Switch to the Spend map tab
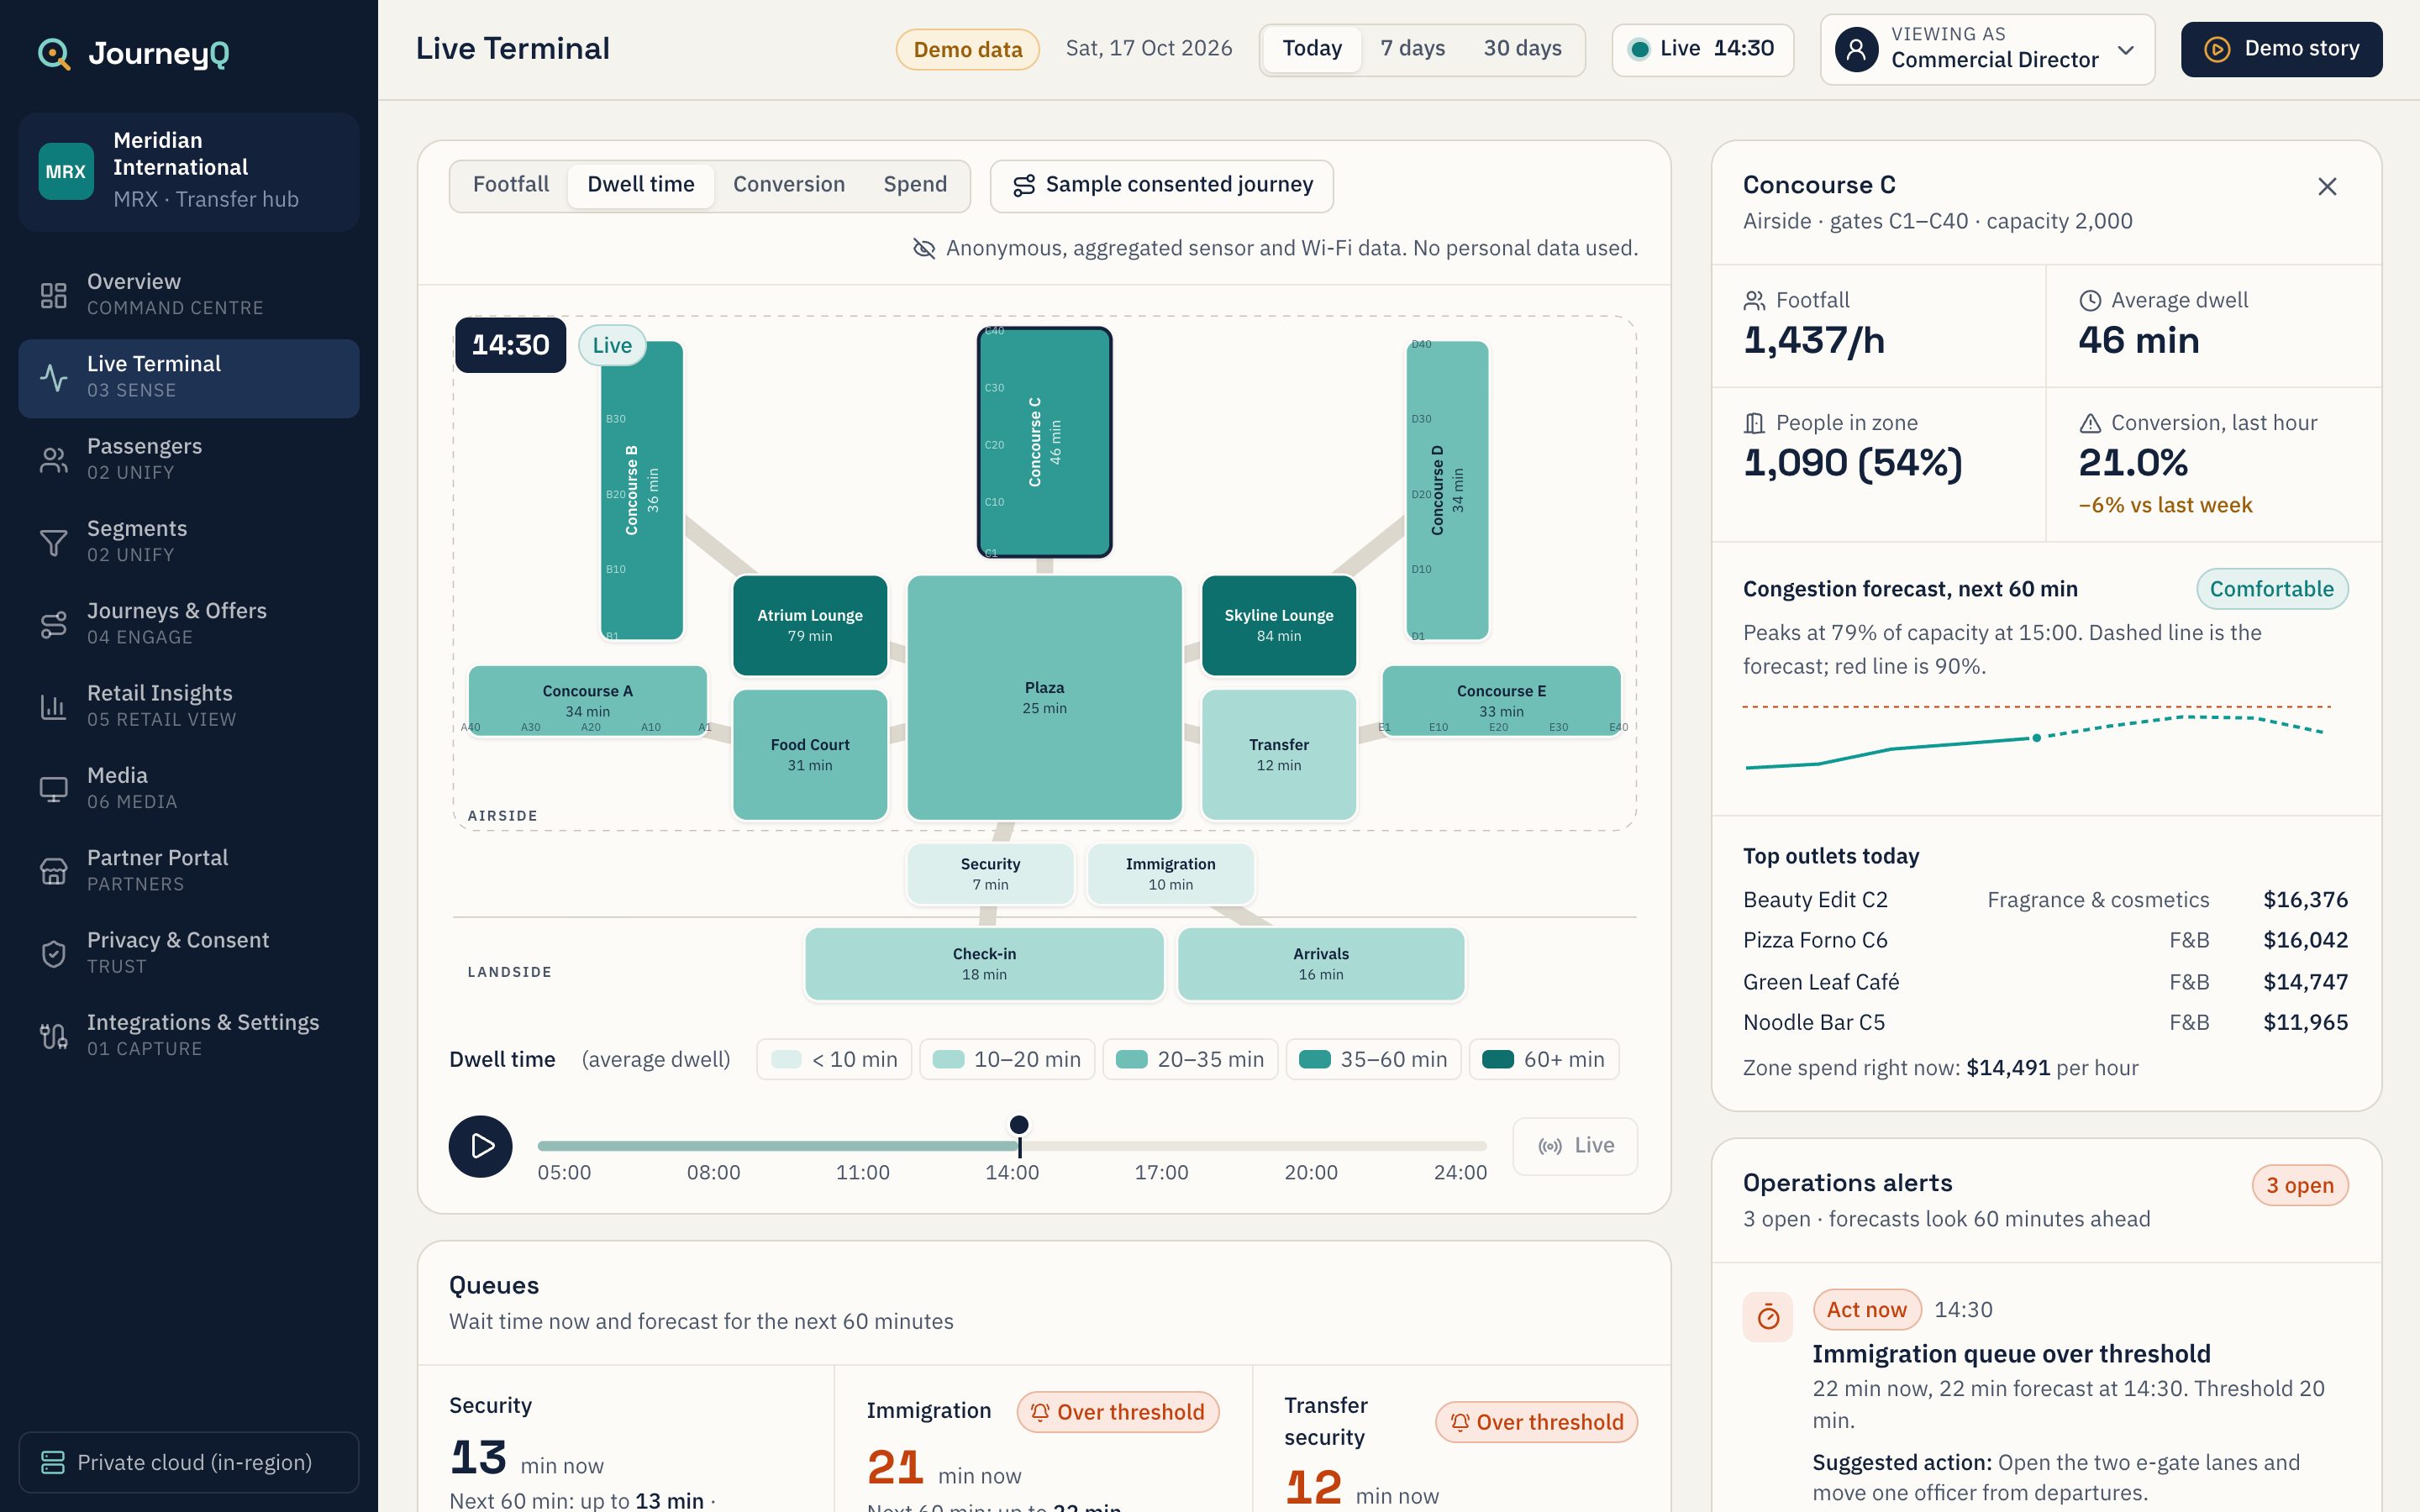This screenshot has width=2420, height=1512. (915, 185)
